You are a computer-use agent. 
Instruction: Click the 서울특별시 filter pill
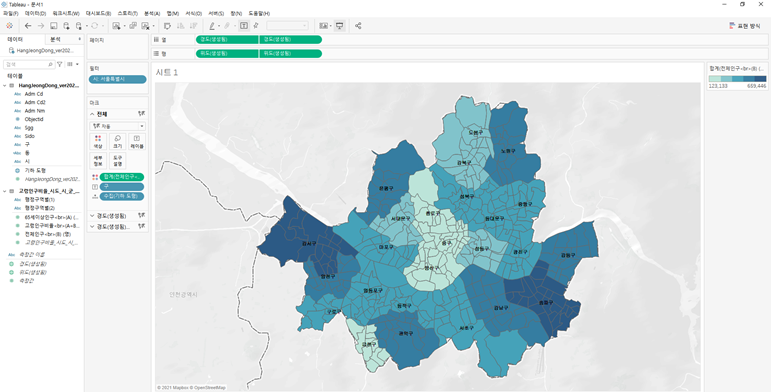tap(118, 79)
